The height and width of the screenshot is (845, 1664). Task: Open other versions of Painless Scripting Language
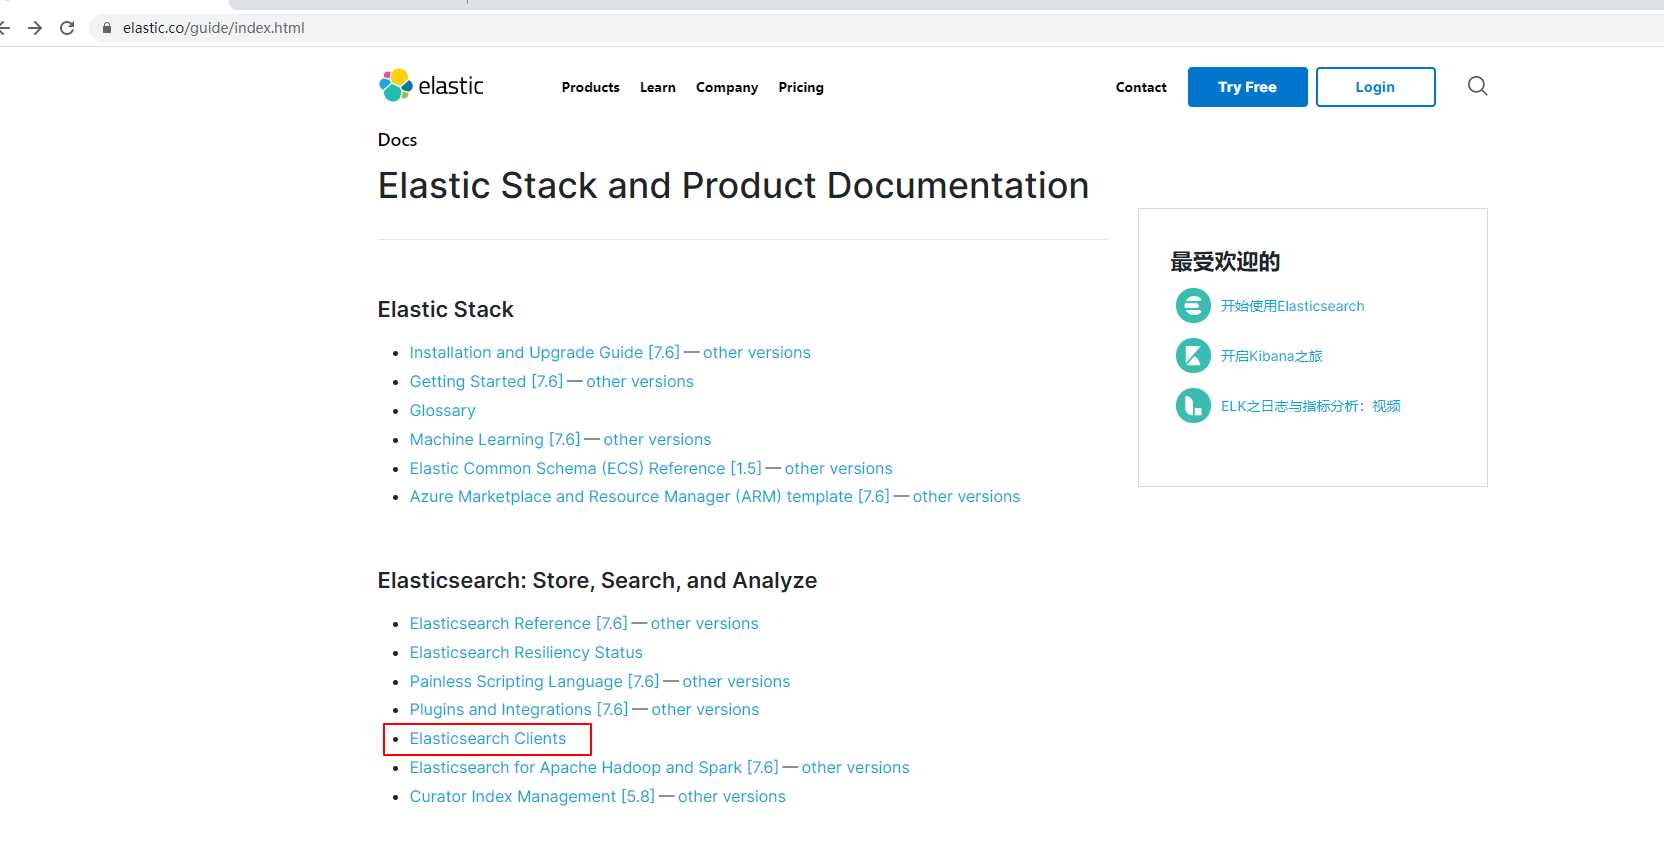[x=736, y=681]
